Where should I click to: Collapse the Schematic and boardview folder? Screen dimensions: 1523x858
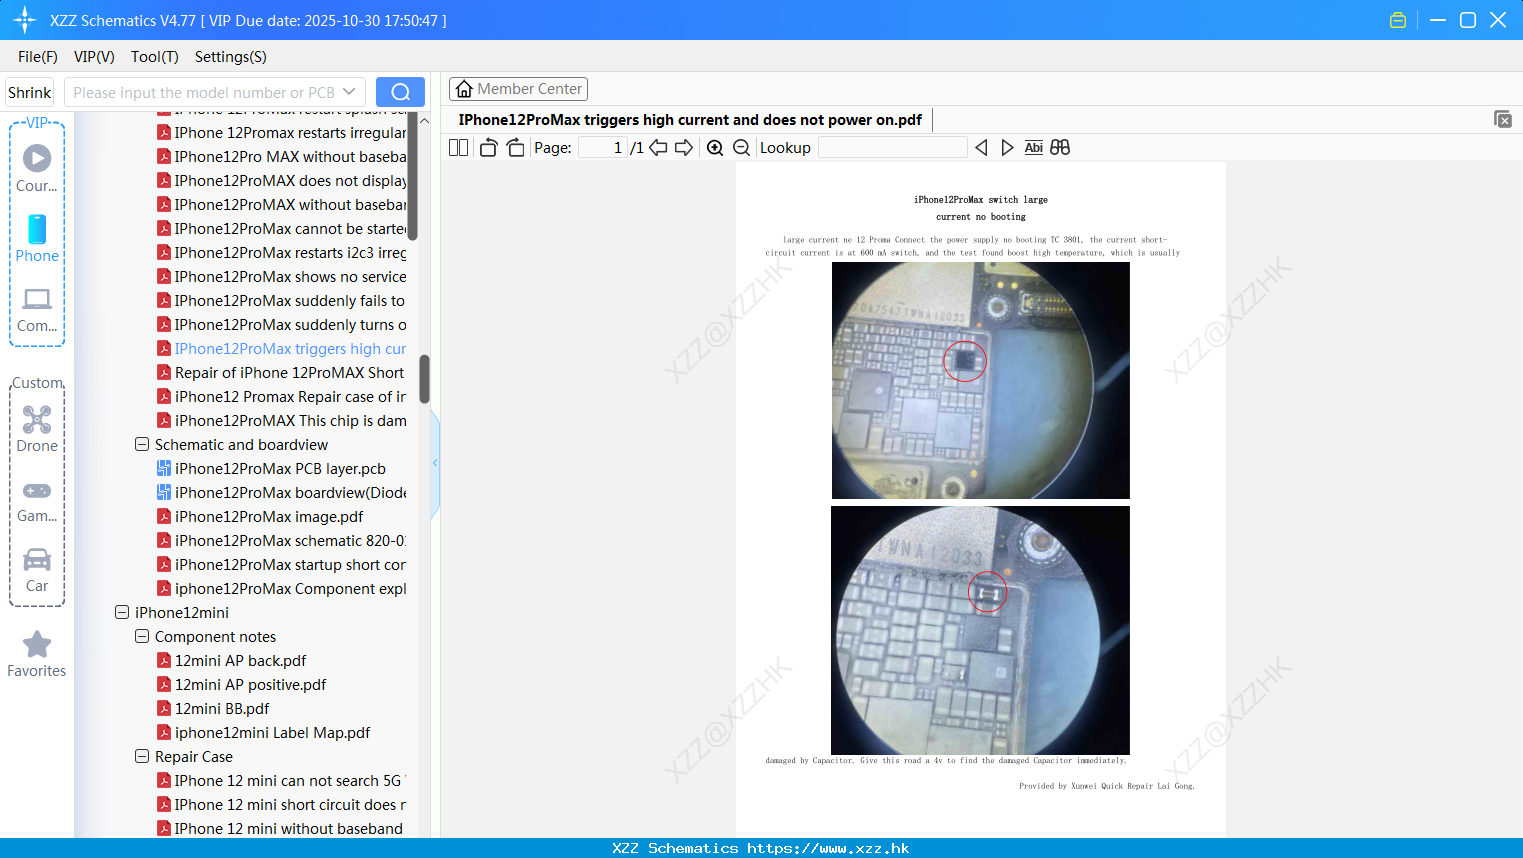tap(142, 444)
